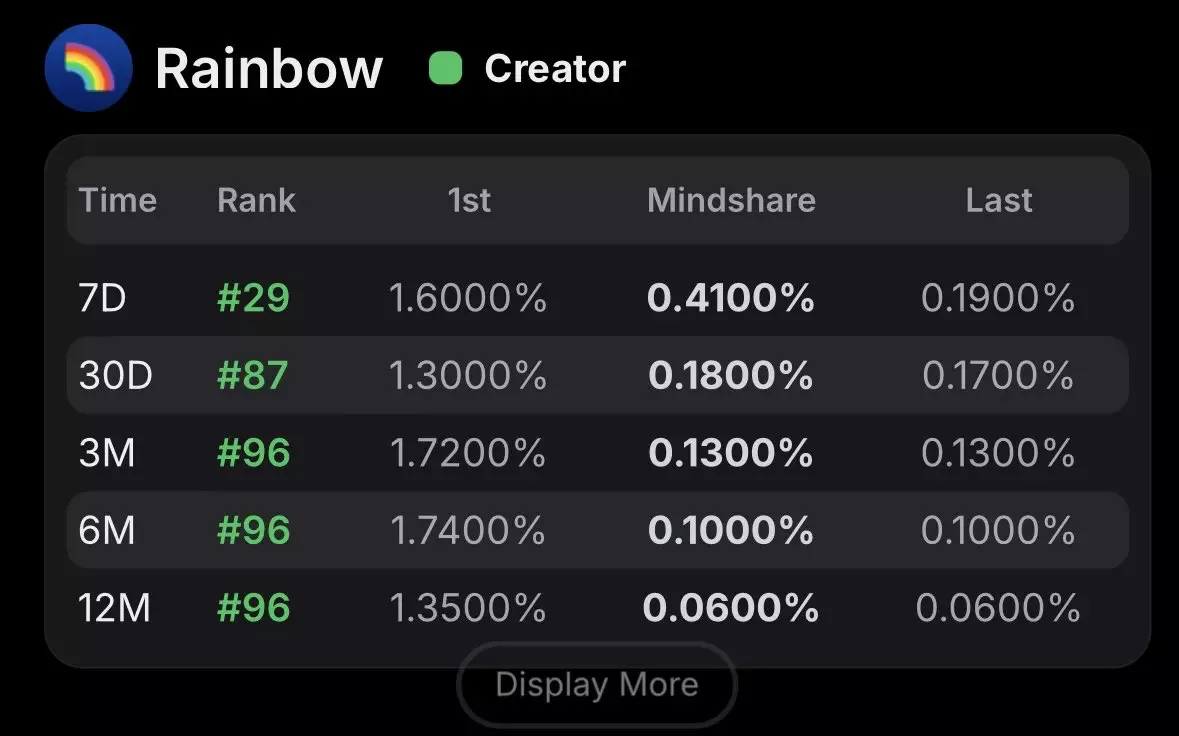
Task: Select the 7D time row
Action: click(598, 298)
